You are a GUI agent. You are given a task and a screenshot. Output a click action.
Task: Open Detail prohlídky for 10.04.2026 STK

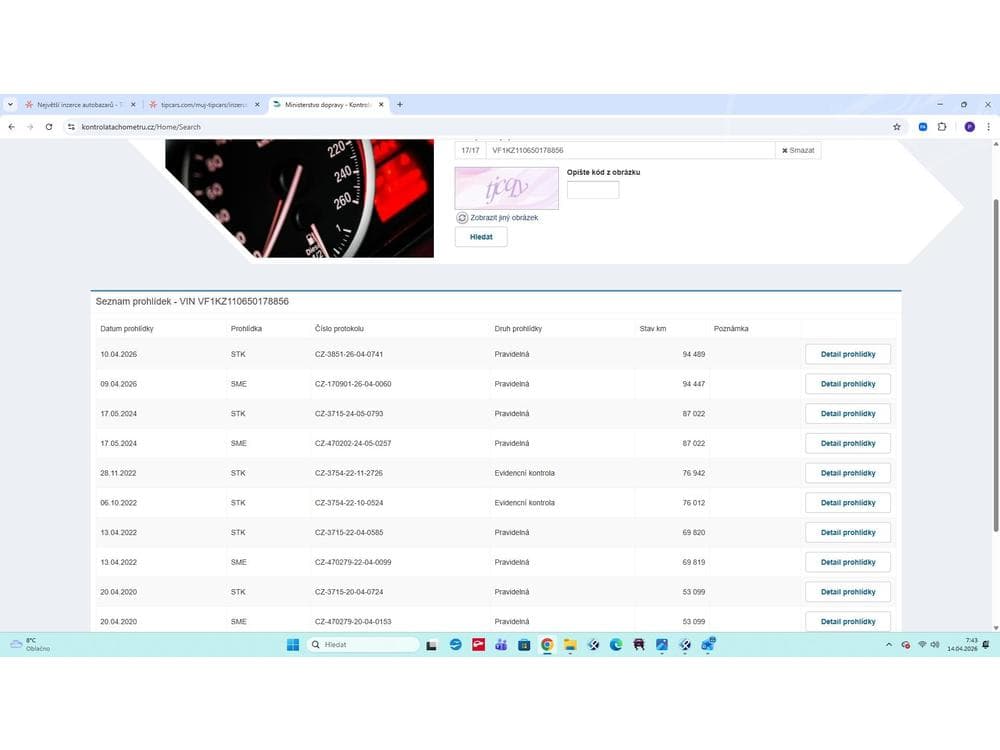coord(848,354)
